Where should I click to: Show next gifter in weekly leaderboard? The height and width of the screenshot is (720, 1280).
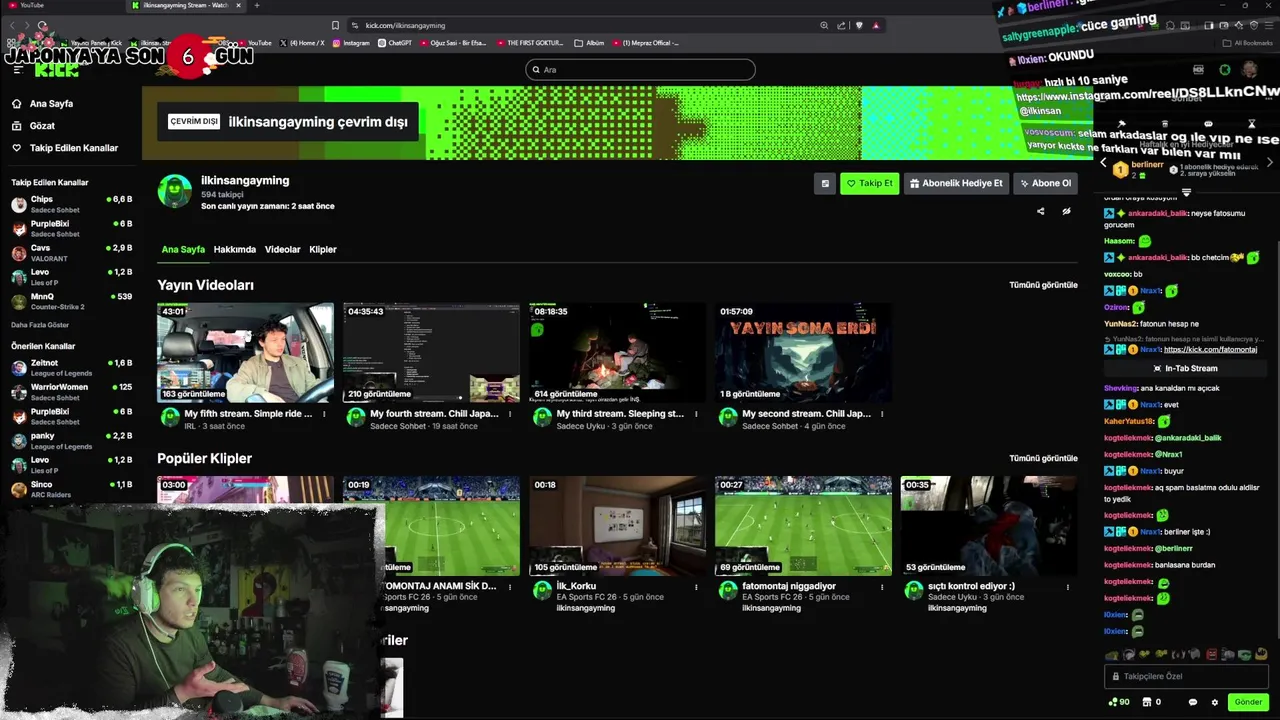point(1269,163)
